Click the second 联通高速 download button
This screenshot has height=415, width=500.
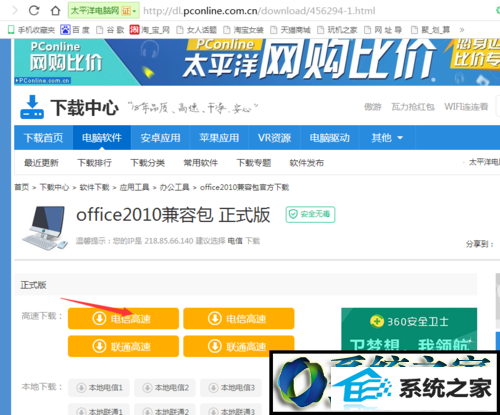239,346
